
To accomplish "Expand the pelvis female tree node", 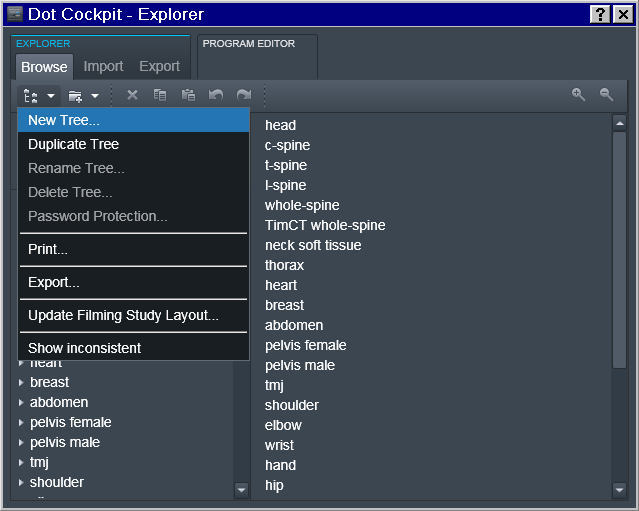I will tap(21, 423).
